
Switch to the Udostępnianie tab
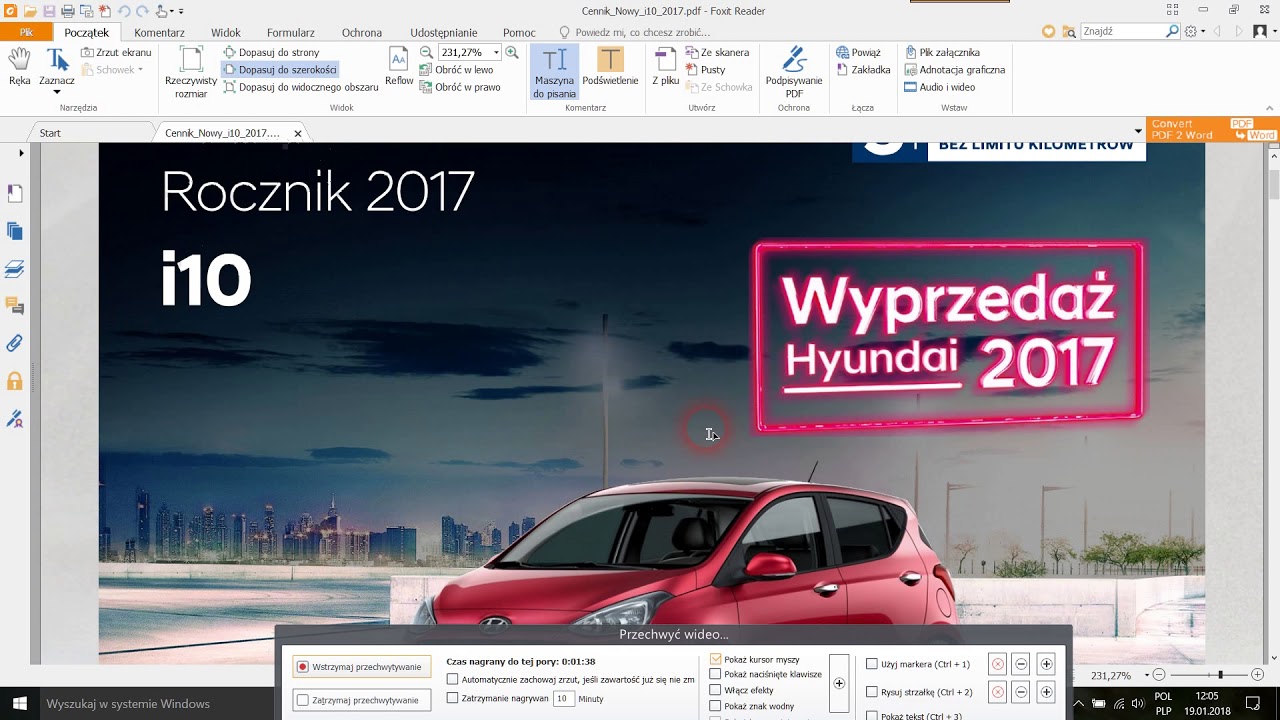pos(444,33)
